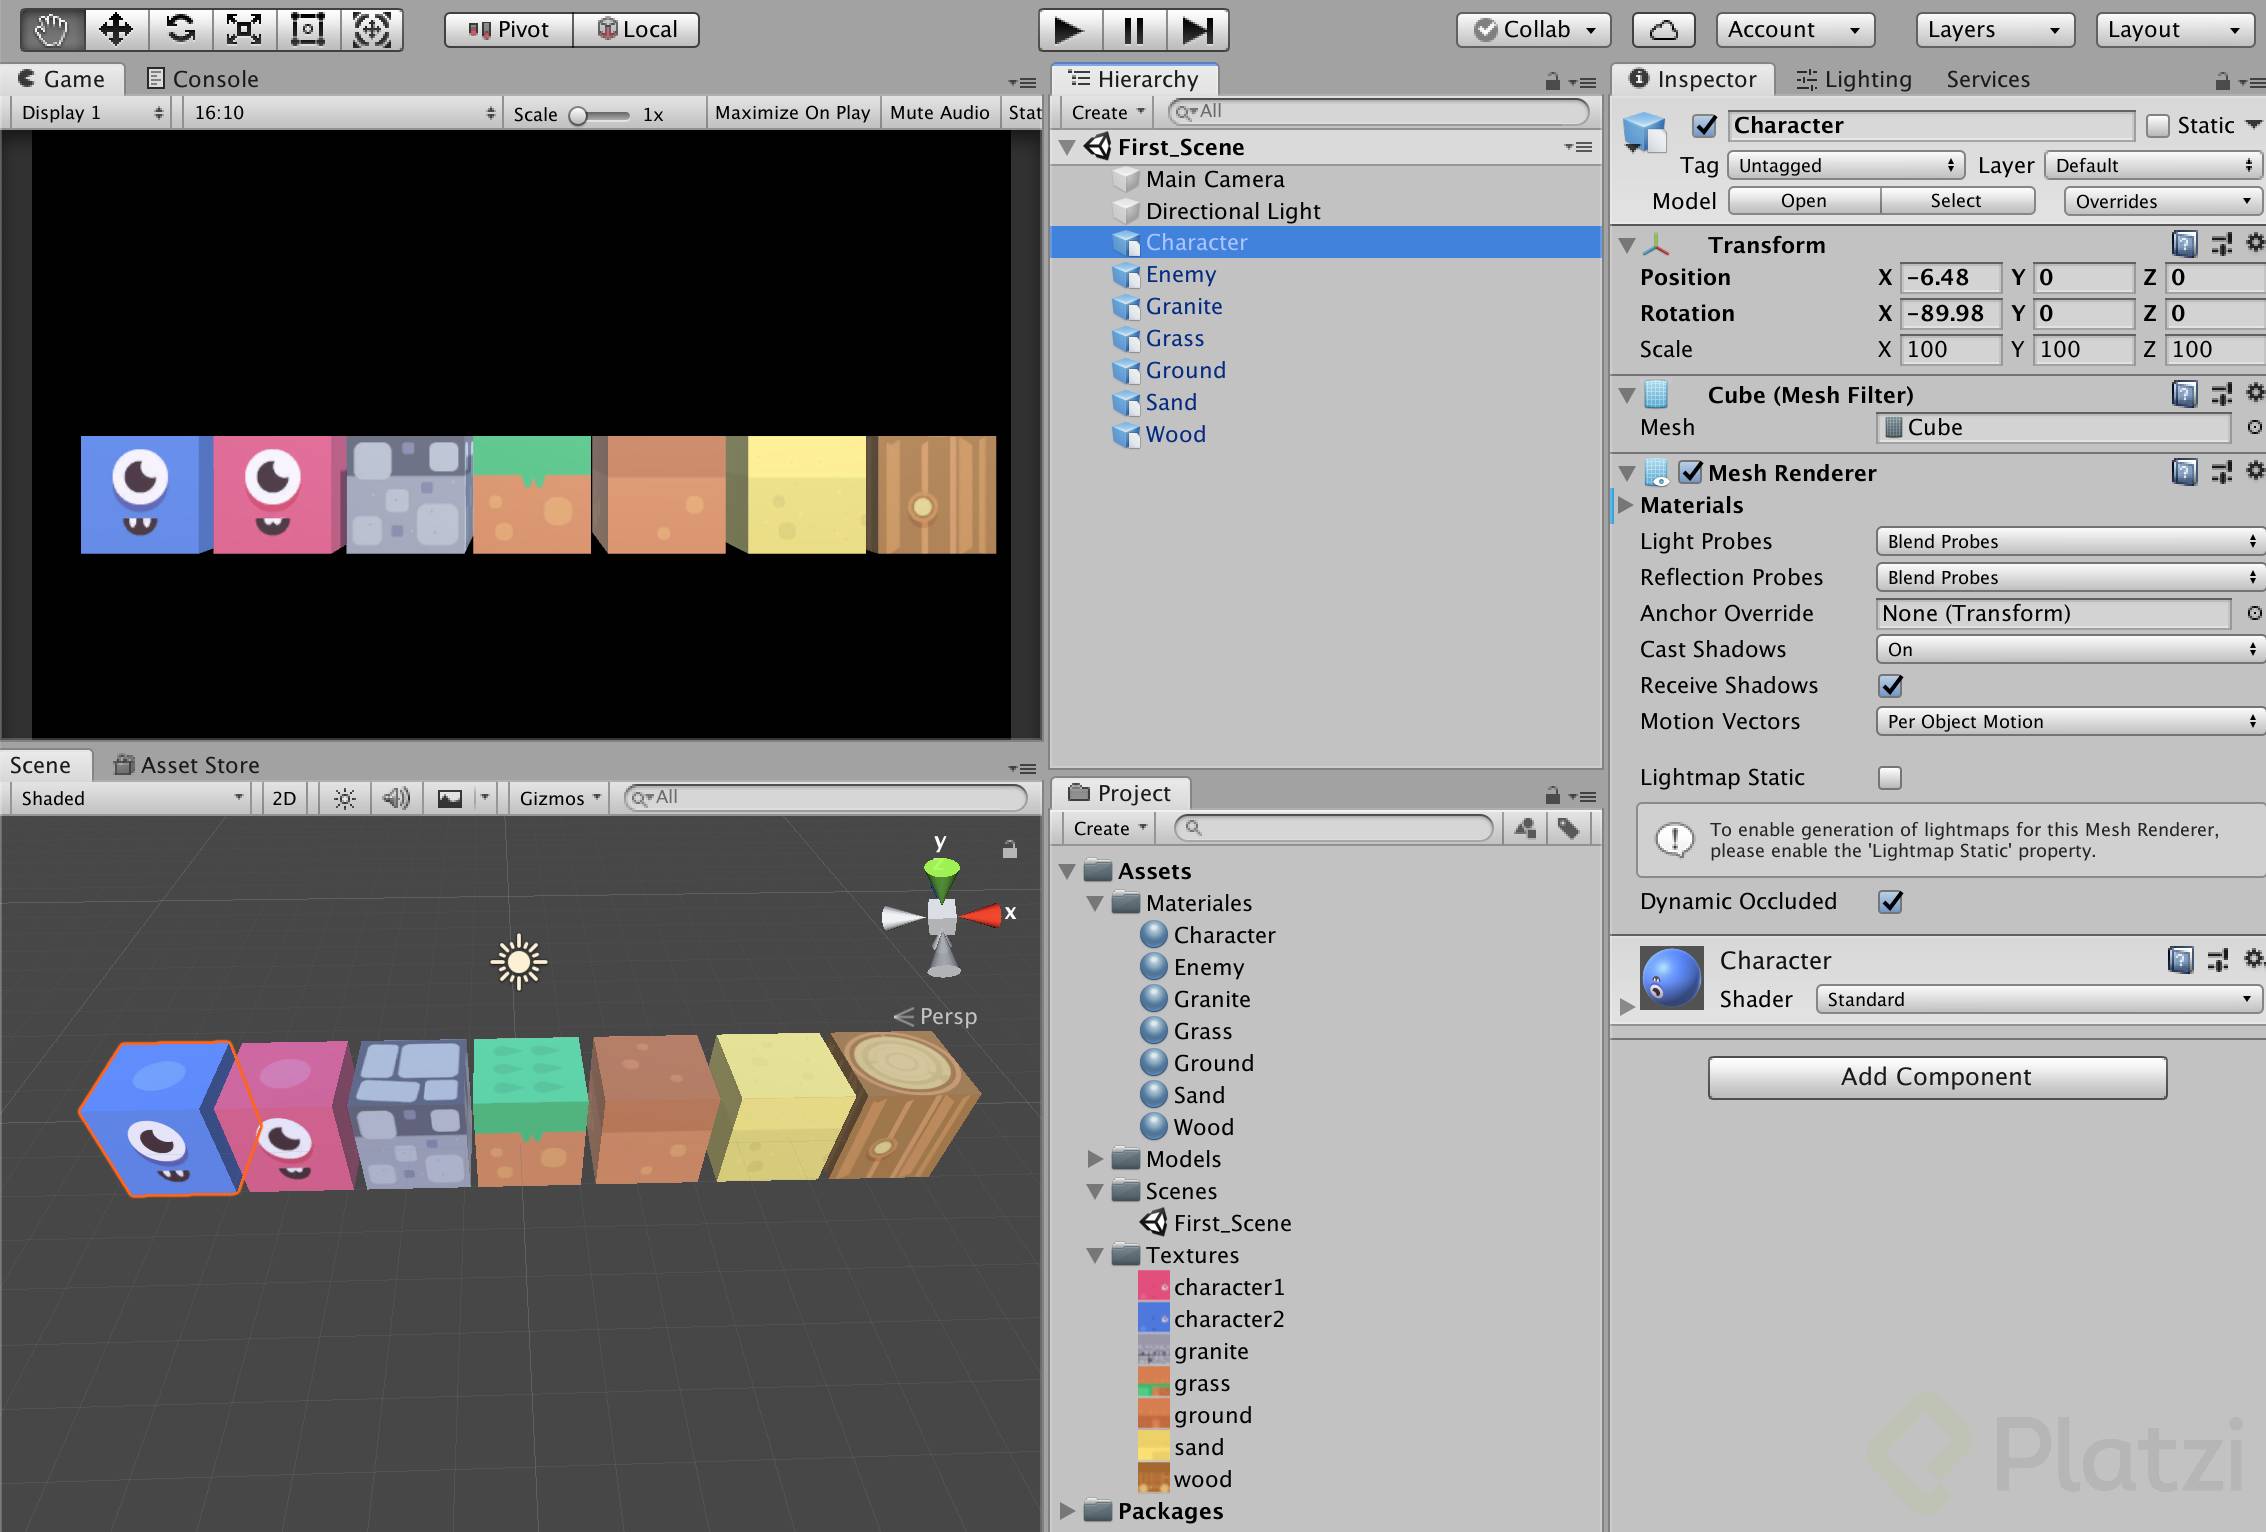Switch to the Lighting tab
This screenshot has height=1532, width=2266.
point(1854,79)
